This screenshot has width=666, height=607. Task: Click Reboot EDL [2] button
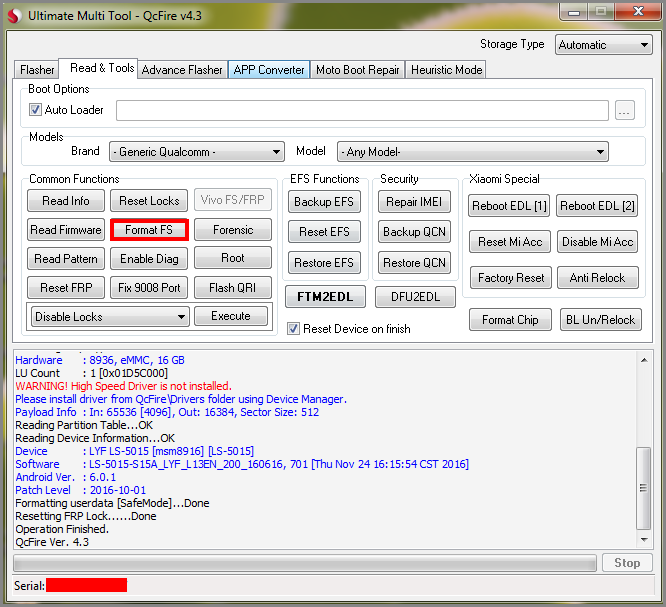pyautogui.click(x=597, y=206)
